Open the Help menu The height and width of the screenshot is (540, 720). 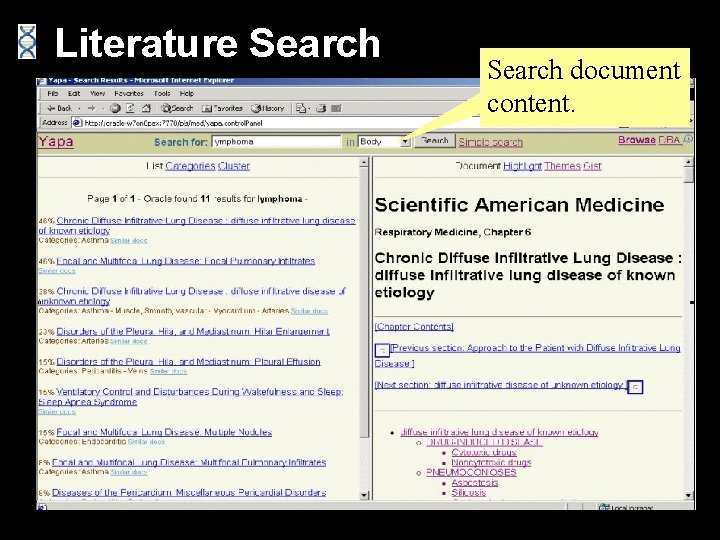coord(186,93)
